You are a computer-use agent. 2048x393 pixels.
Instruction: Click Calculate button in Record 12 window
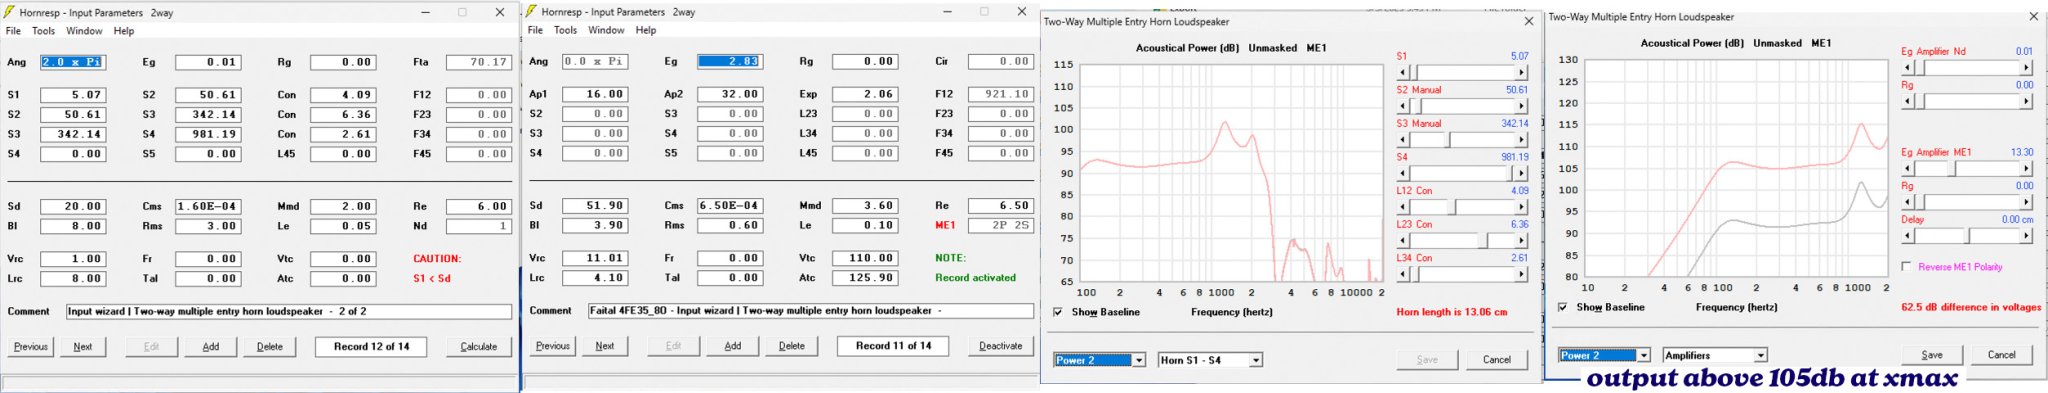pyautogui.click(x=479, y=347)
